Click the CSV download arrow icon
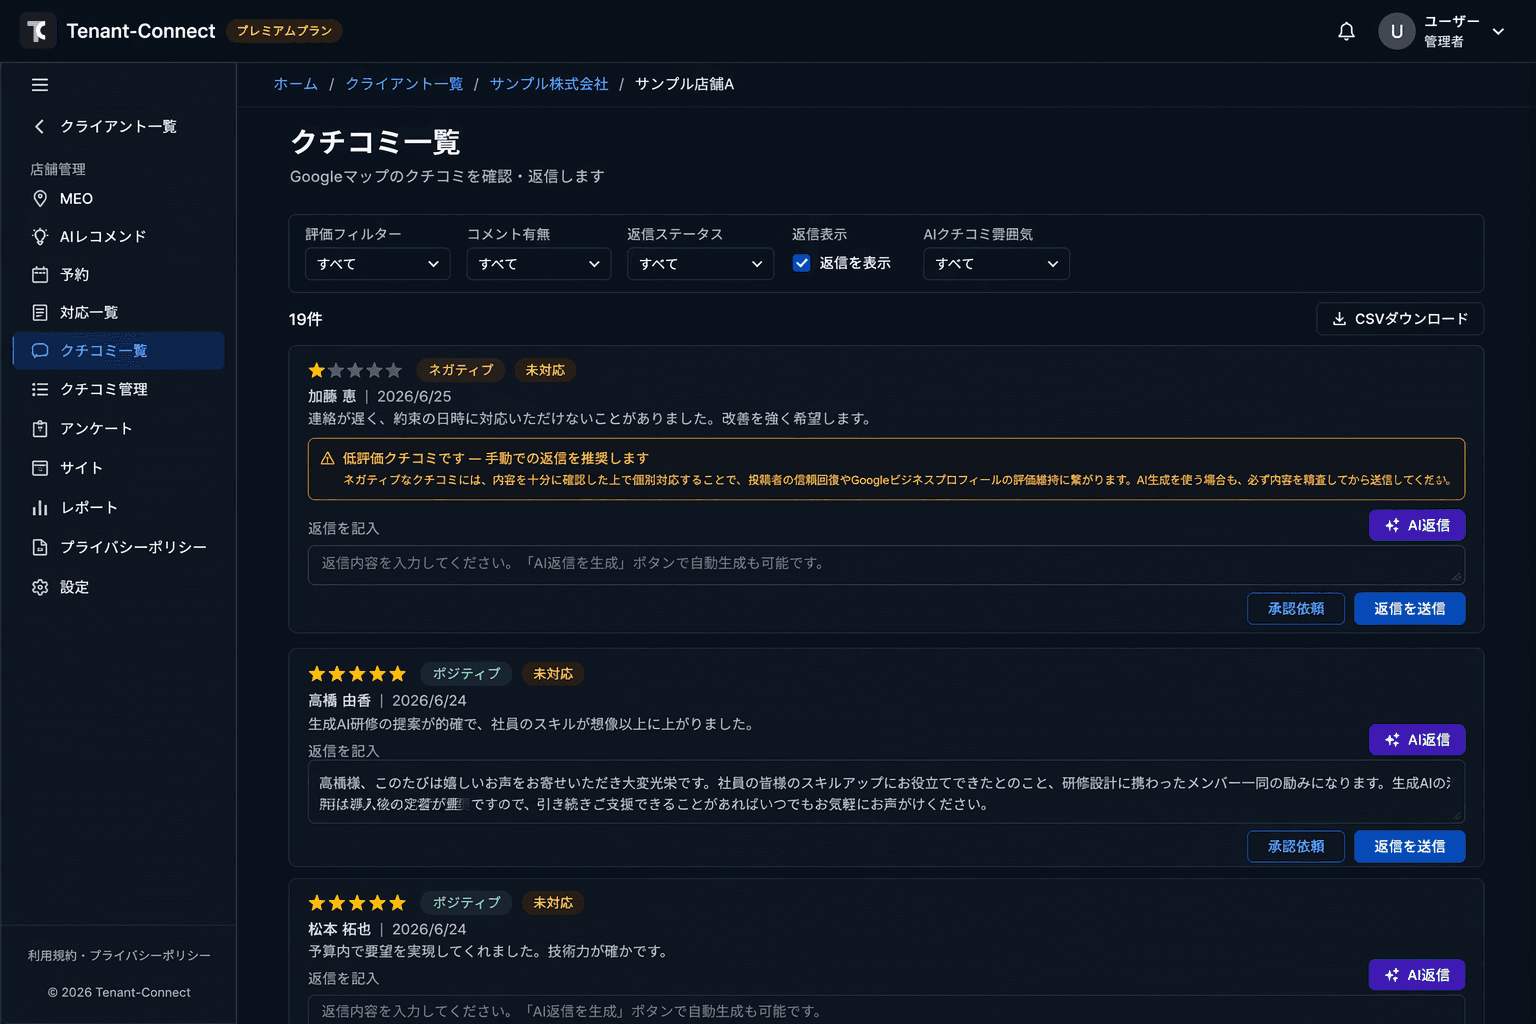This screenshot has width=1536, height=1024. pyautogui.click(x=1339, y=319)
